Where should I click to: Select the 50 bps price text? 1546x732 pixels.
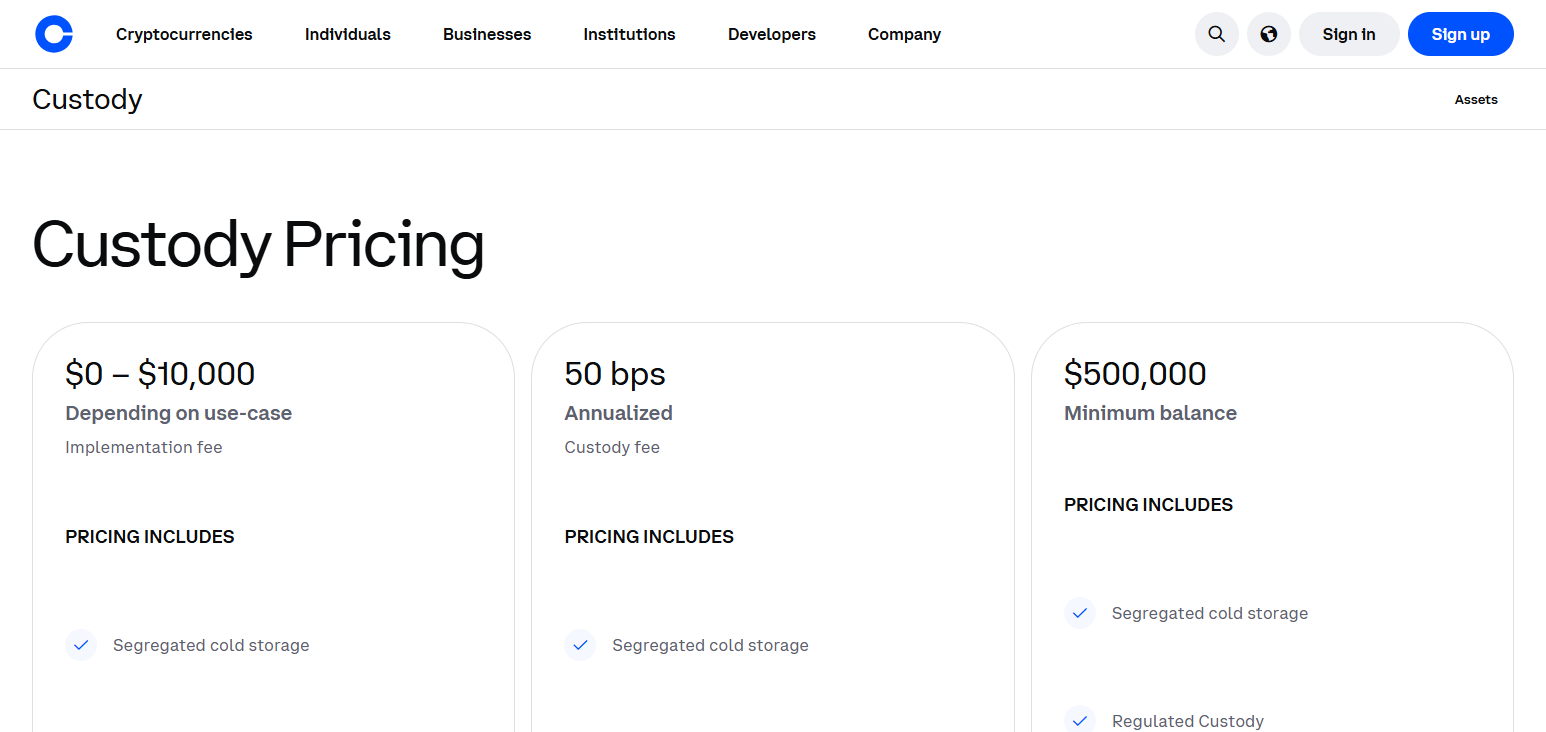click(615, 374)
